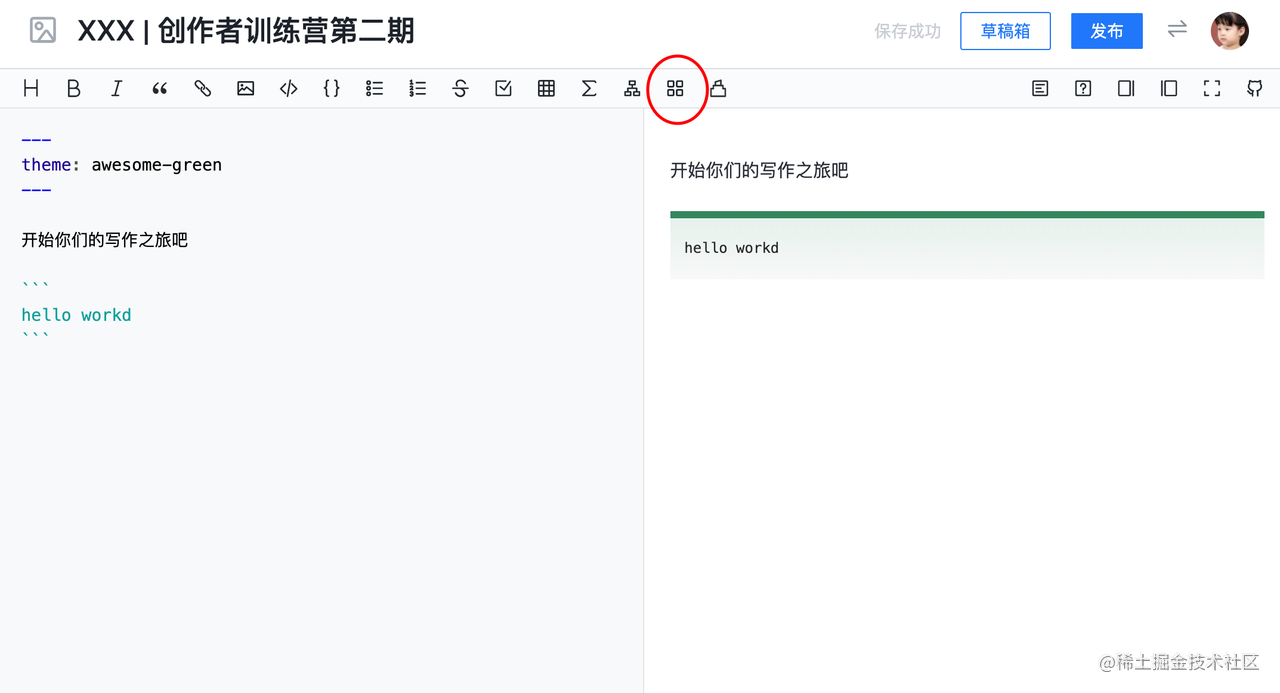Click the preview paragraph 开始你们的写作之旅吧
The height and width of the screenshot is (693, 1280).
point(759,171)
